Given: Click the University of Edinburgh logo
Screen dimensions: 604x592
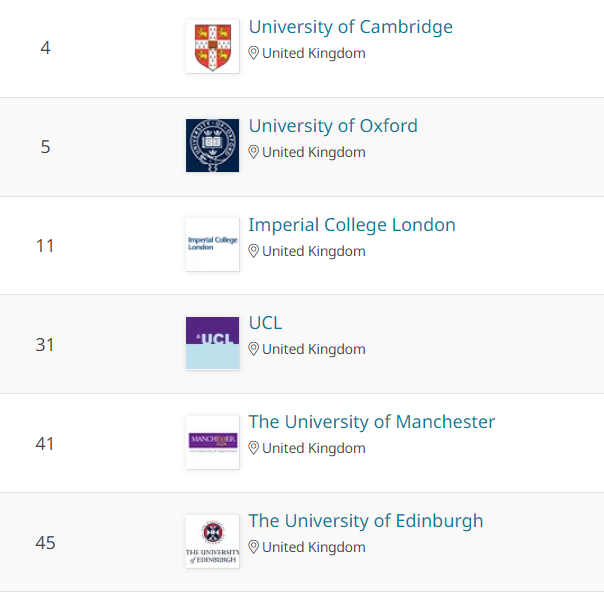Looking at the screenshot, I should pos(213,542).
